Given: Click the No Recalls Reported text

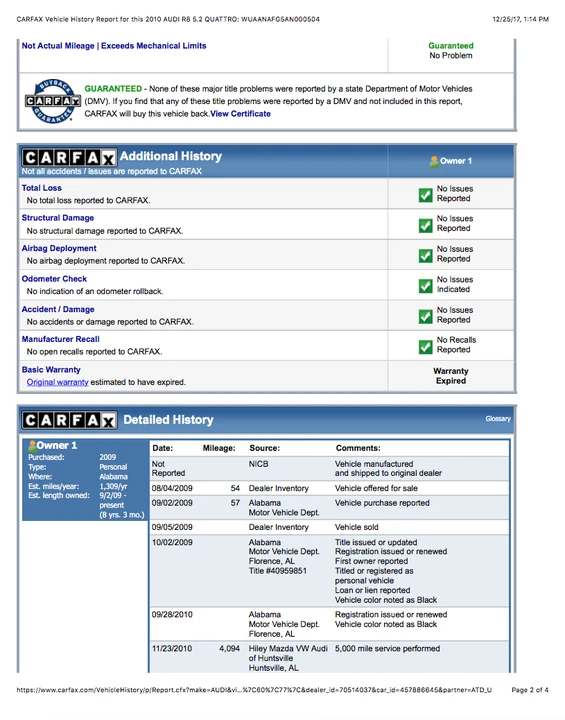Looking at the screenshot, I should pyautogui.click(x=456, y=345).
